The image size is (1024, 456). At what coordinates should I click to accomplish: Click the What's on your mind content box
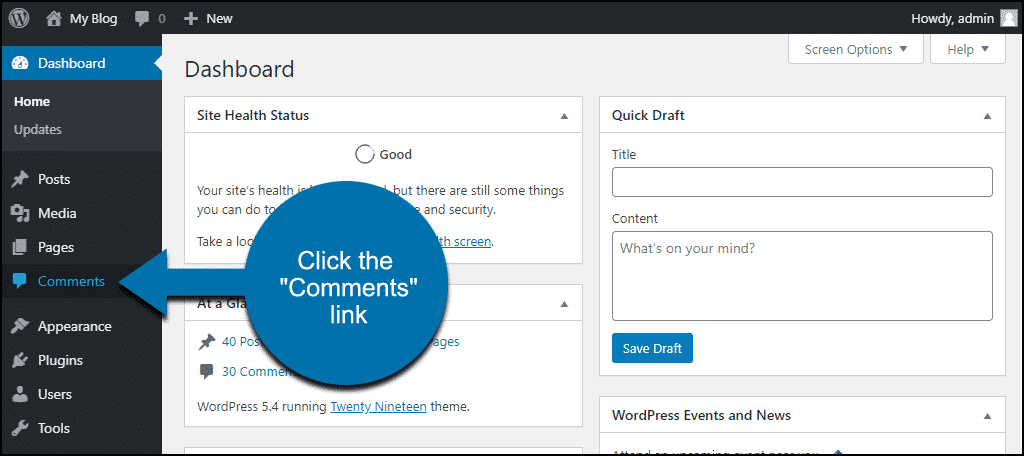[802, 276]
